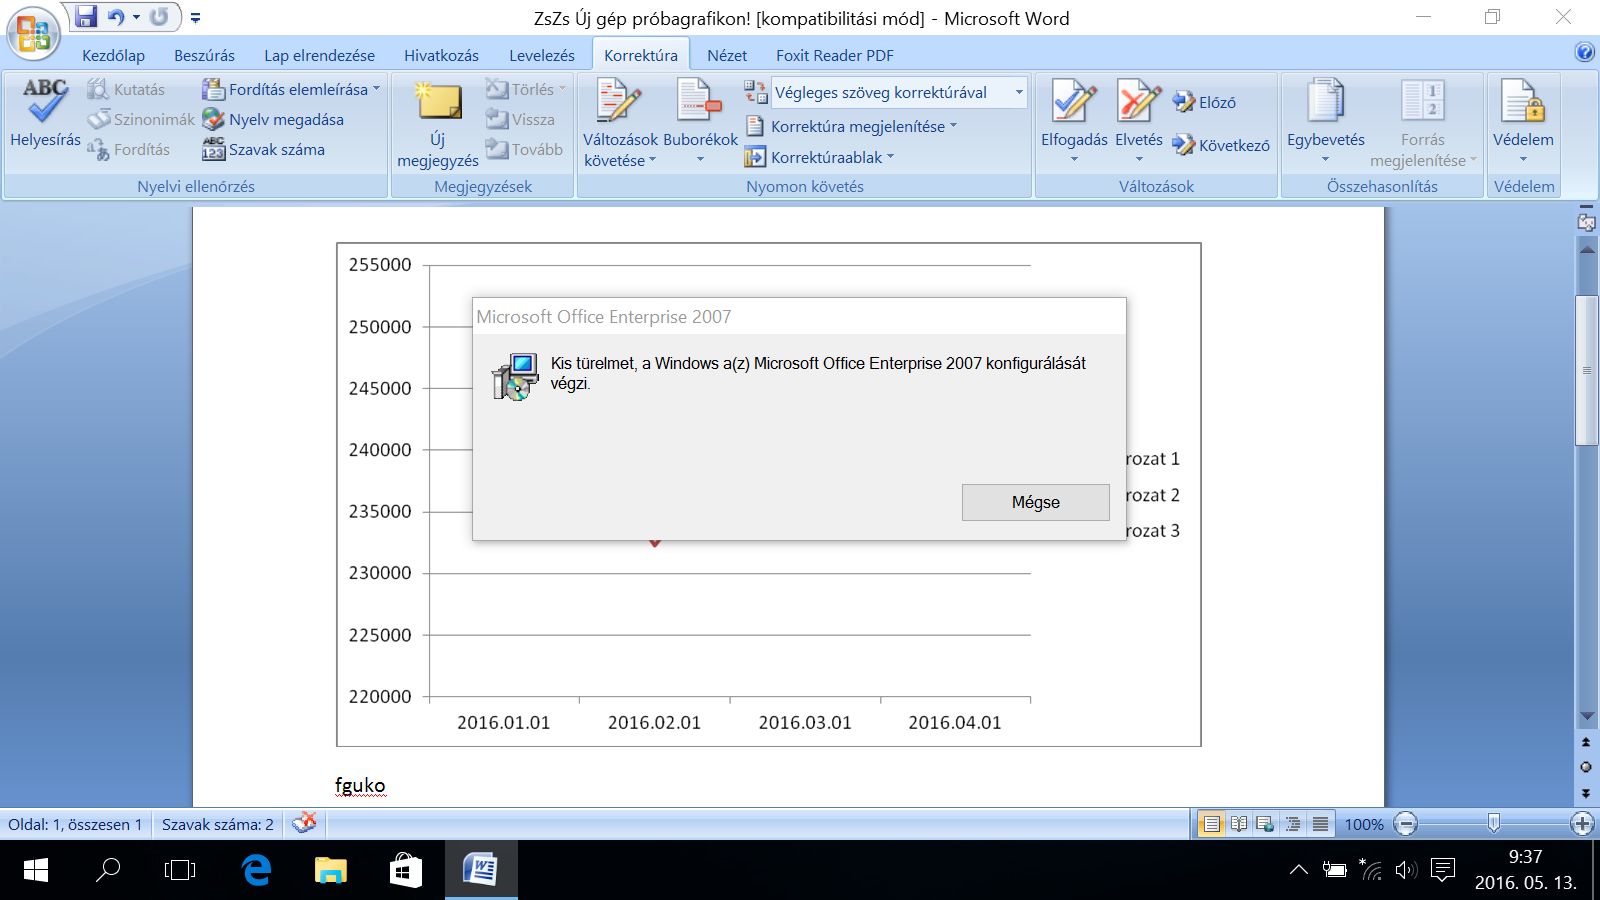This screenshot has height=900, width=1600.
Task: Click the vertical scrollbar down arrow
Action: tap(1586, 717)
